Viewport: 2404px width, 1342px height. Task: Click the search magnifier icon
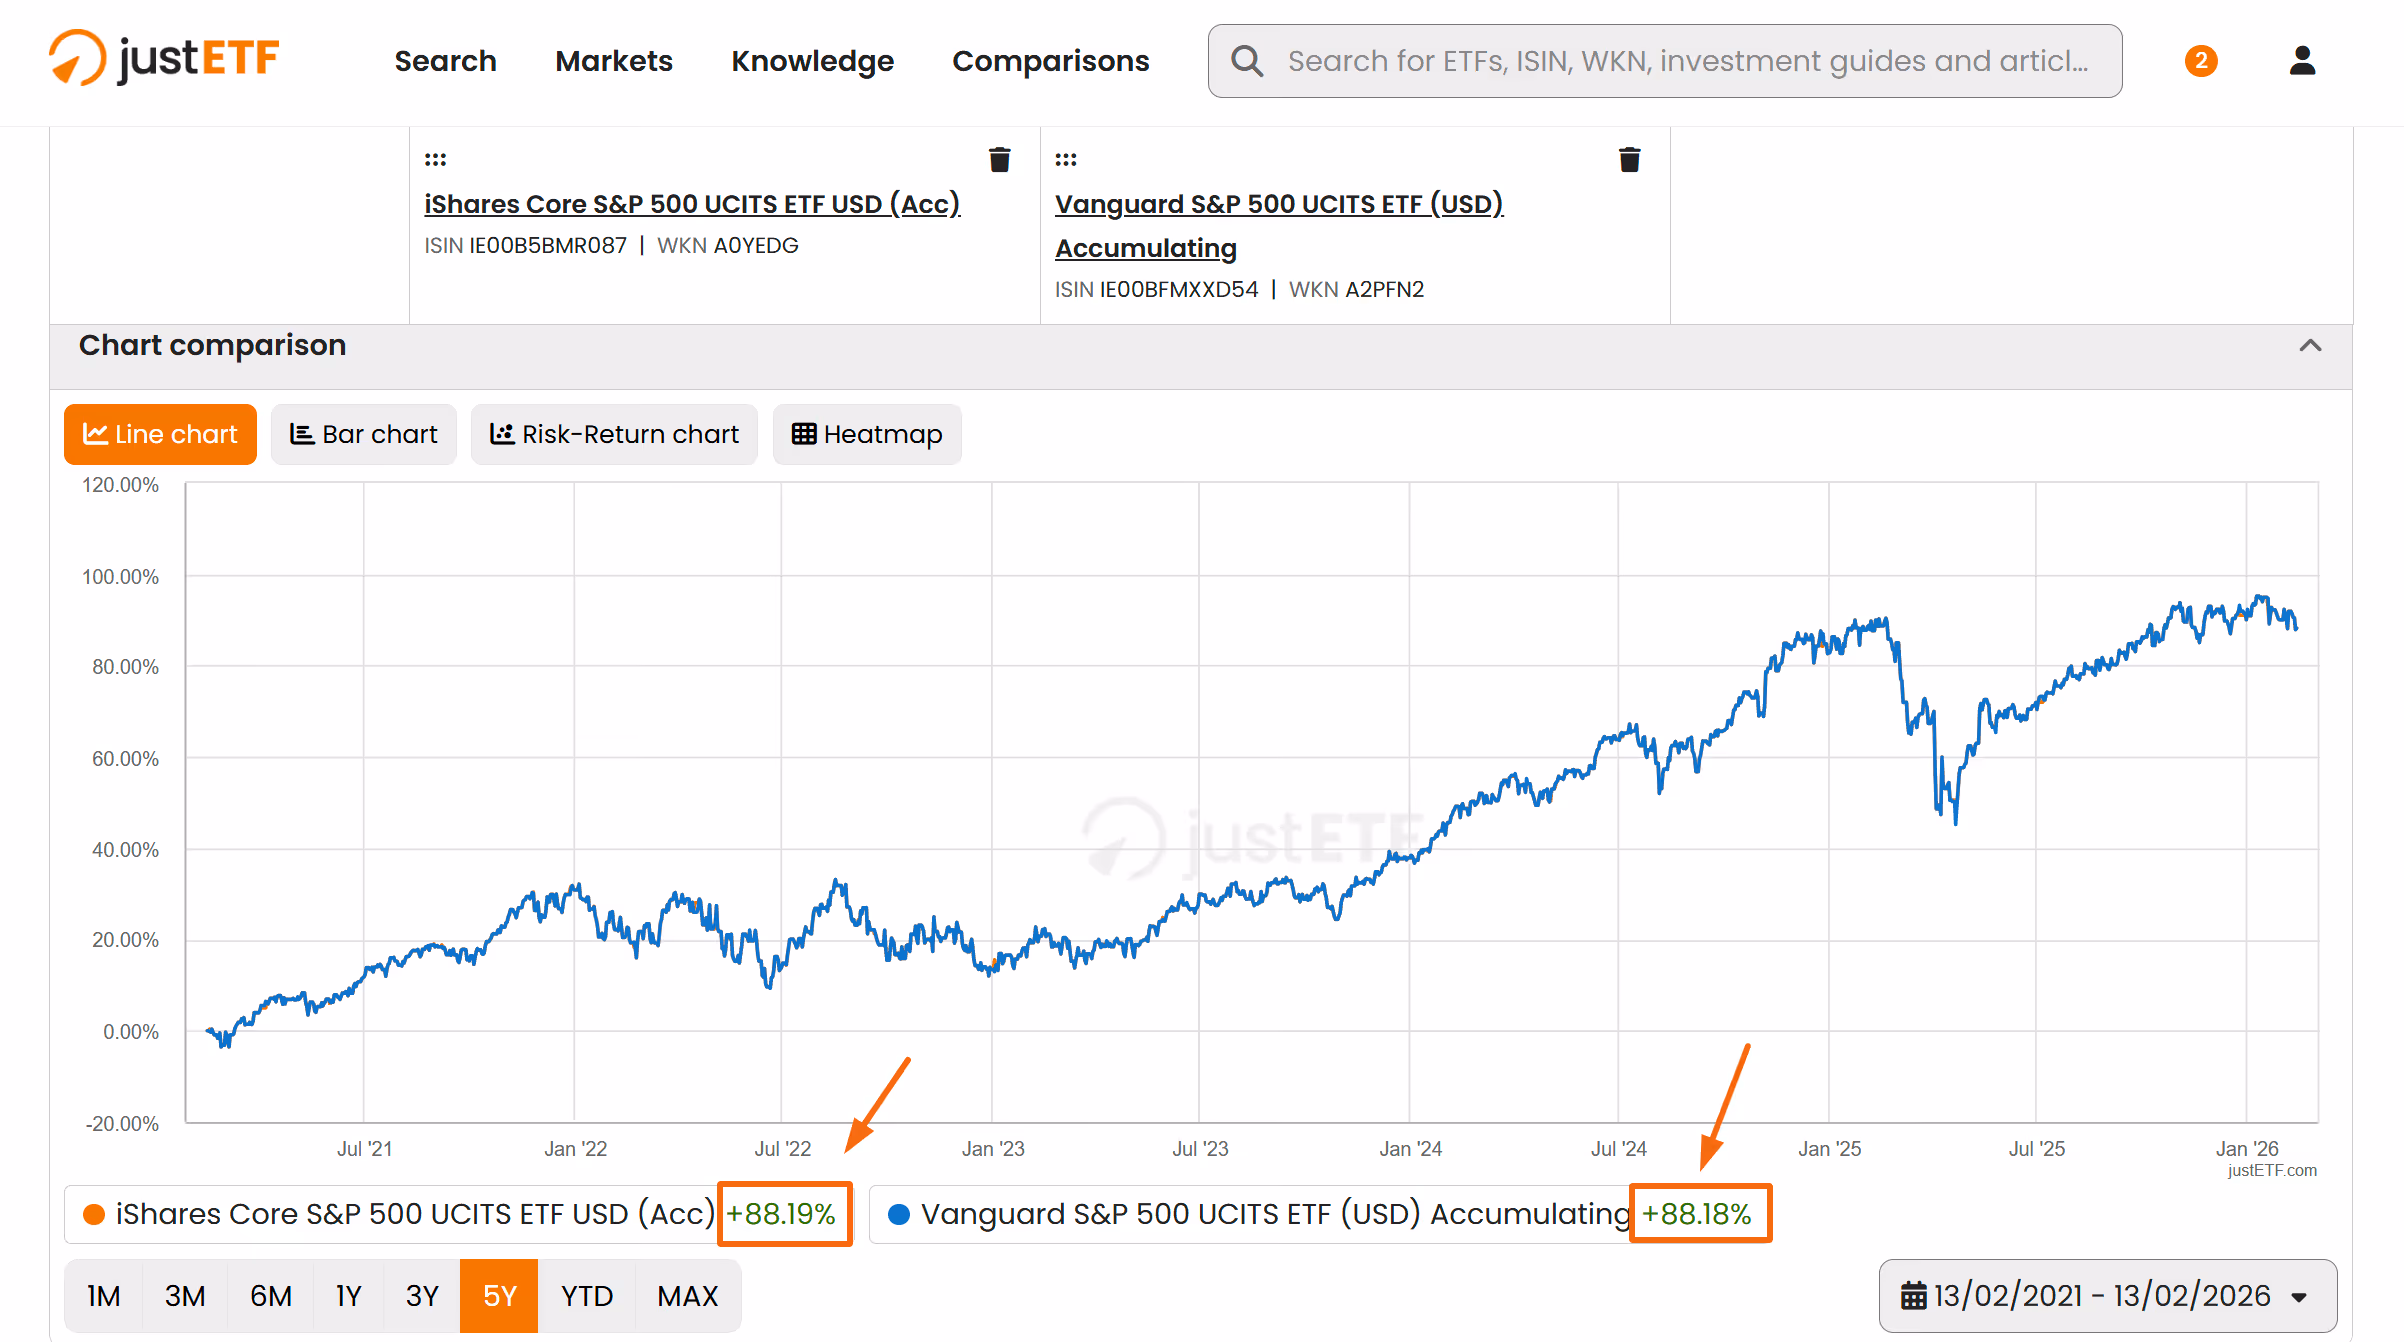pyautogui.click(x=1246, y=61)
